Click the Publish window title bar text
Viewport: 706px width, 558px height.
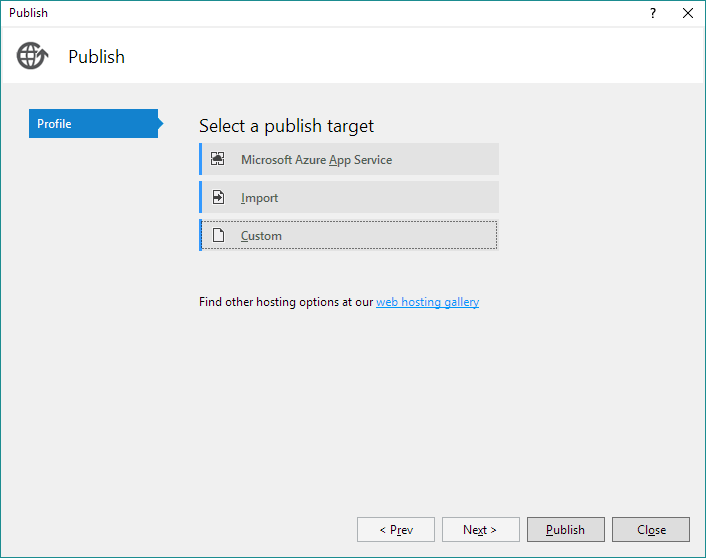coord(28,13)
